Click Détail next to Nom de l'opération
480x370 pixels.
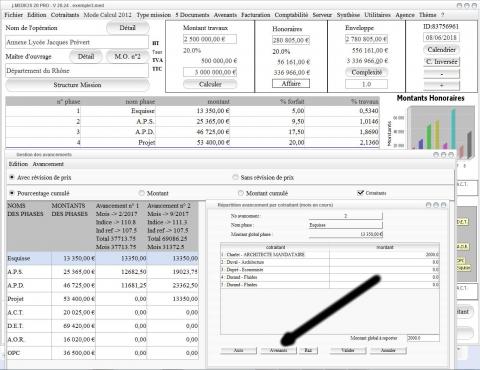(127, 28)
